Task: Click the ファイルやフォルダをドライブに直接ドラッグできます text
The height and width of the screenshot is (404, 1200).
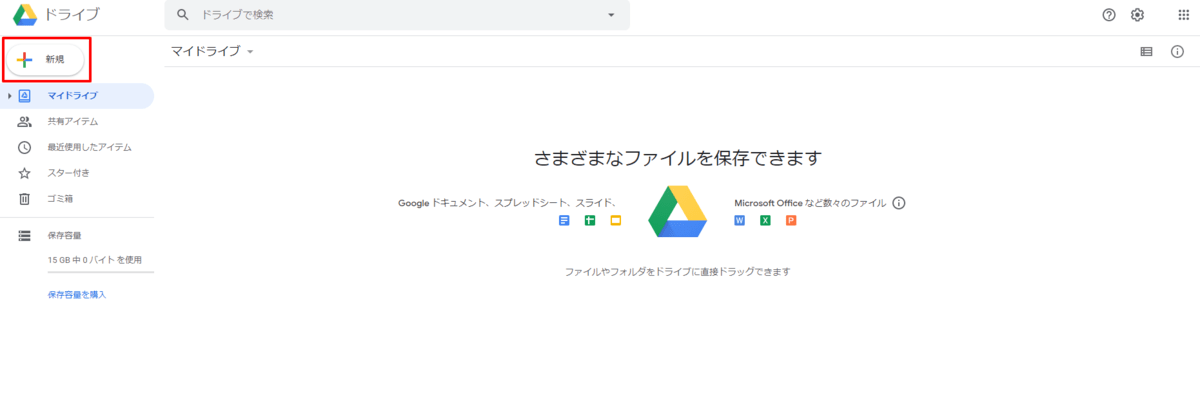Action: (678, 272)
